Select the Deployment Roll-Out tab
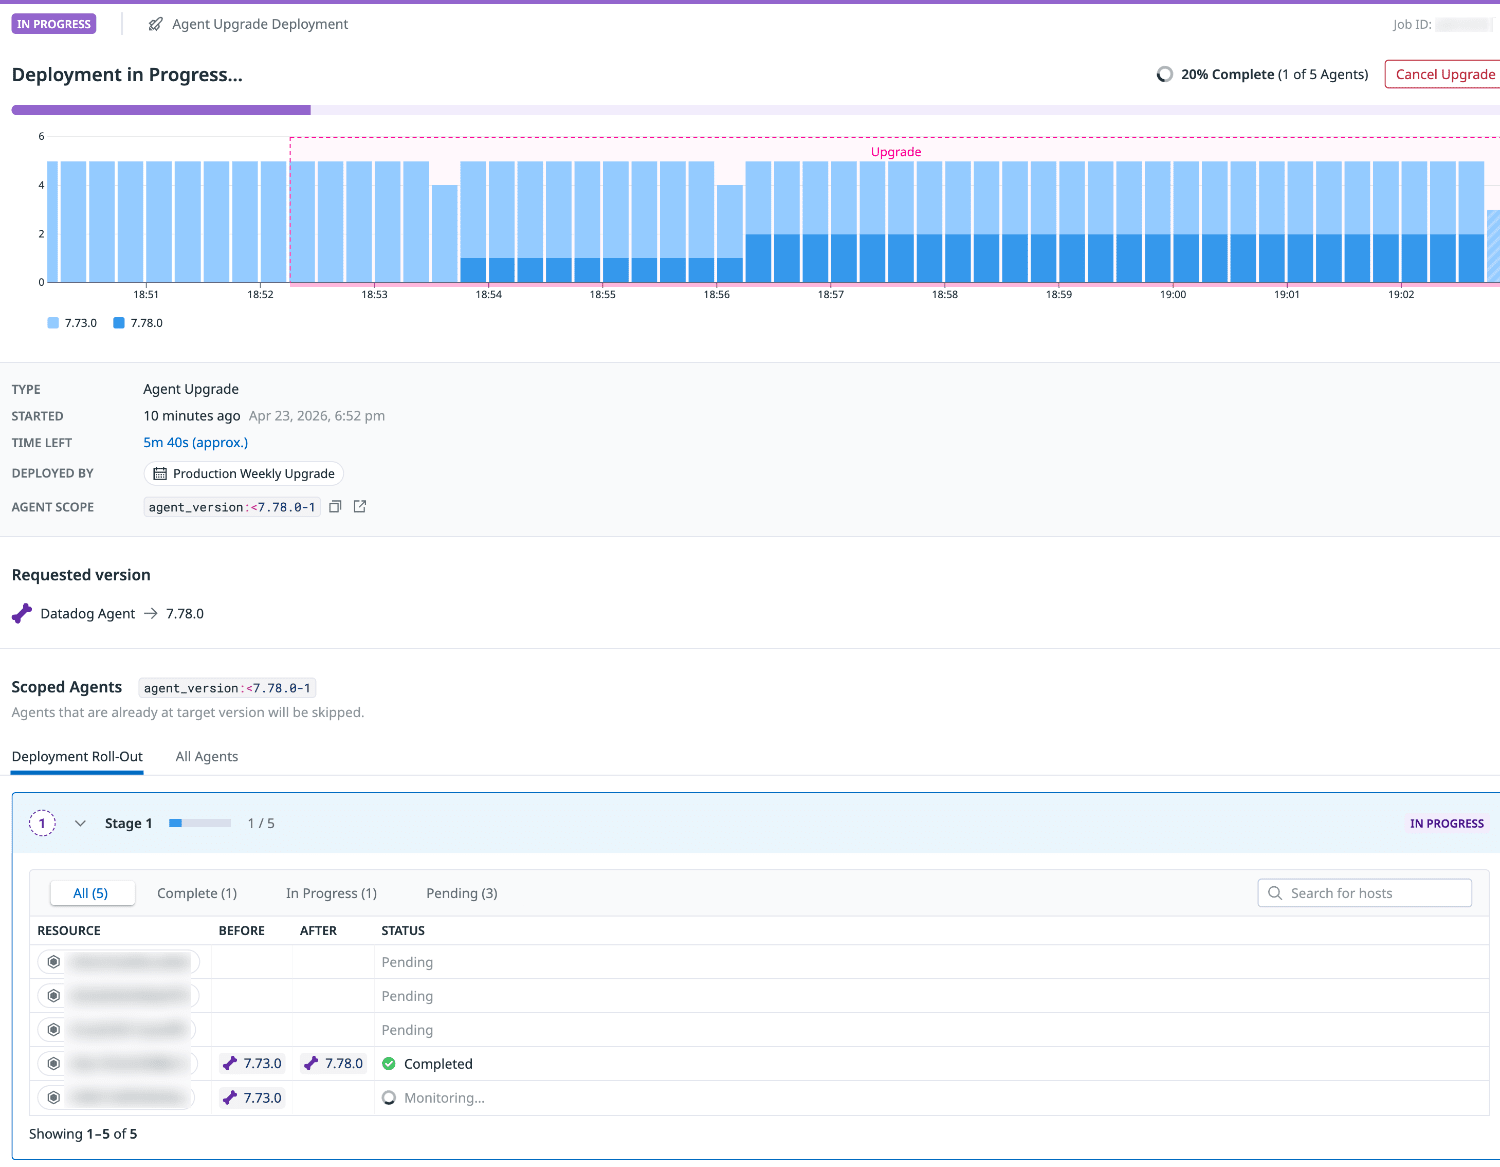Screen dimensions: 1500x1167 pyautogui.click(x=77, y=757)
